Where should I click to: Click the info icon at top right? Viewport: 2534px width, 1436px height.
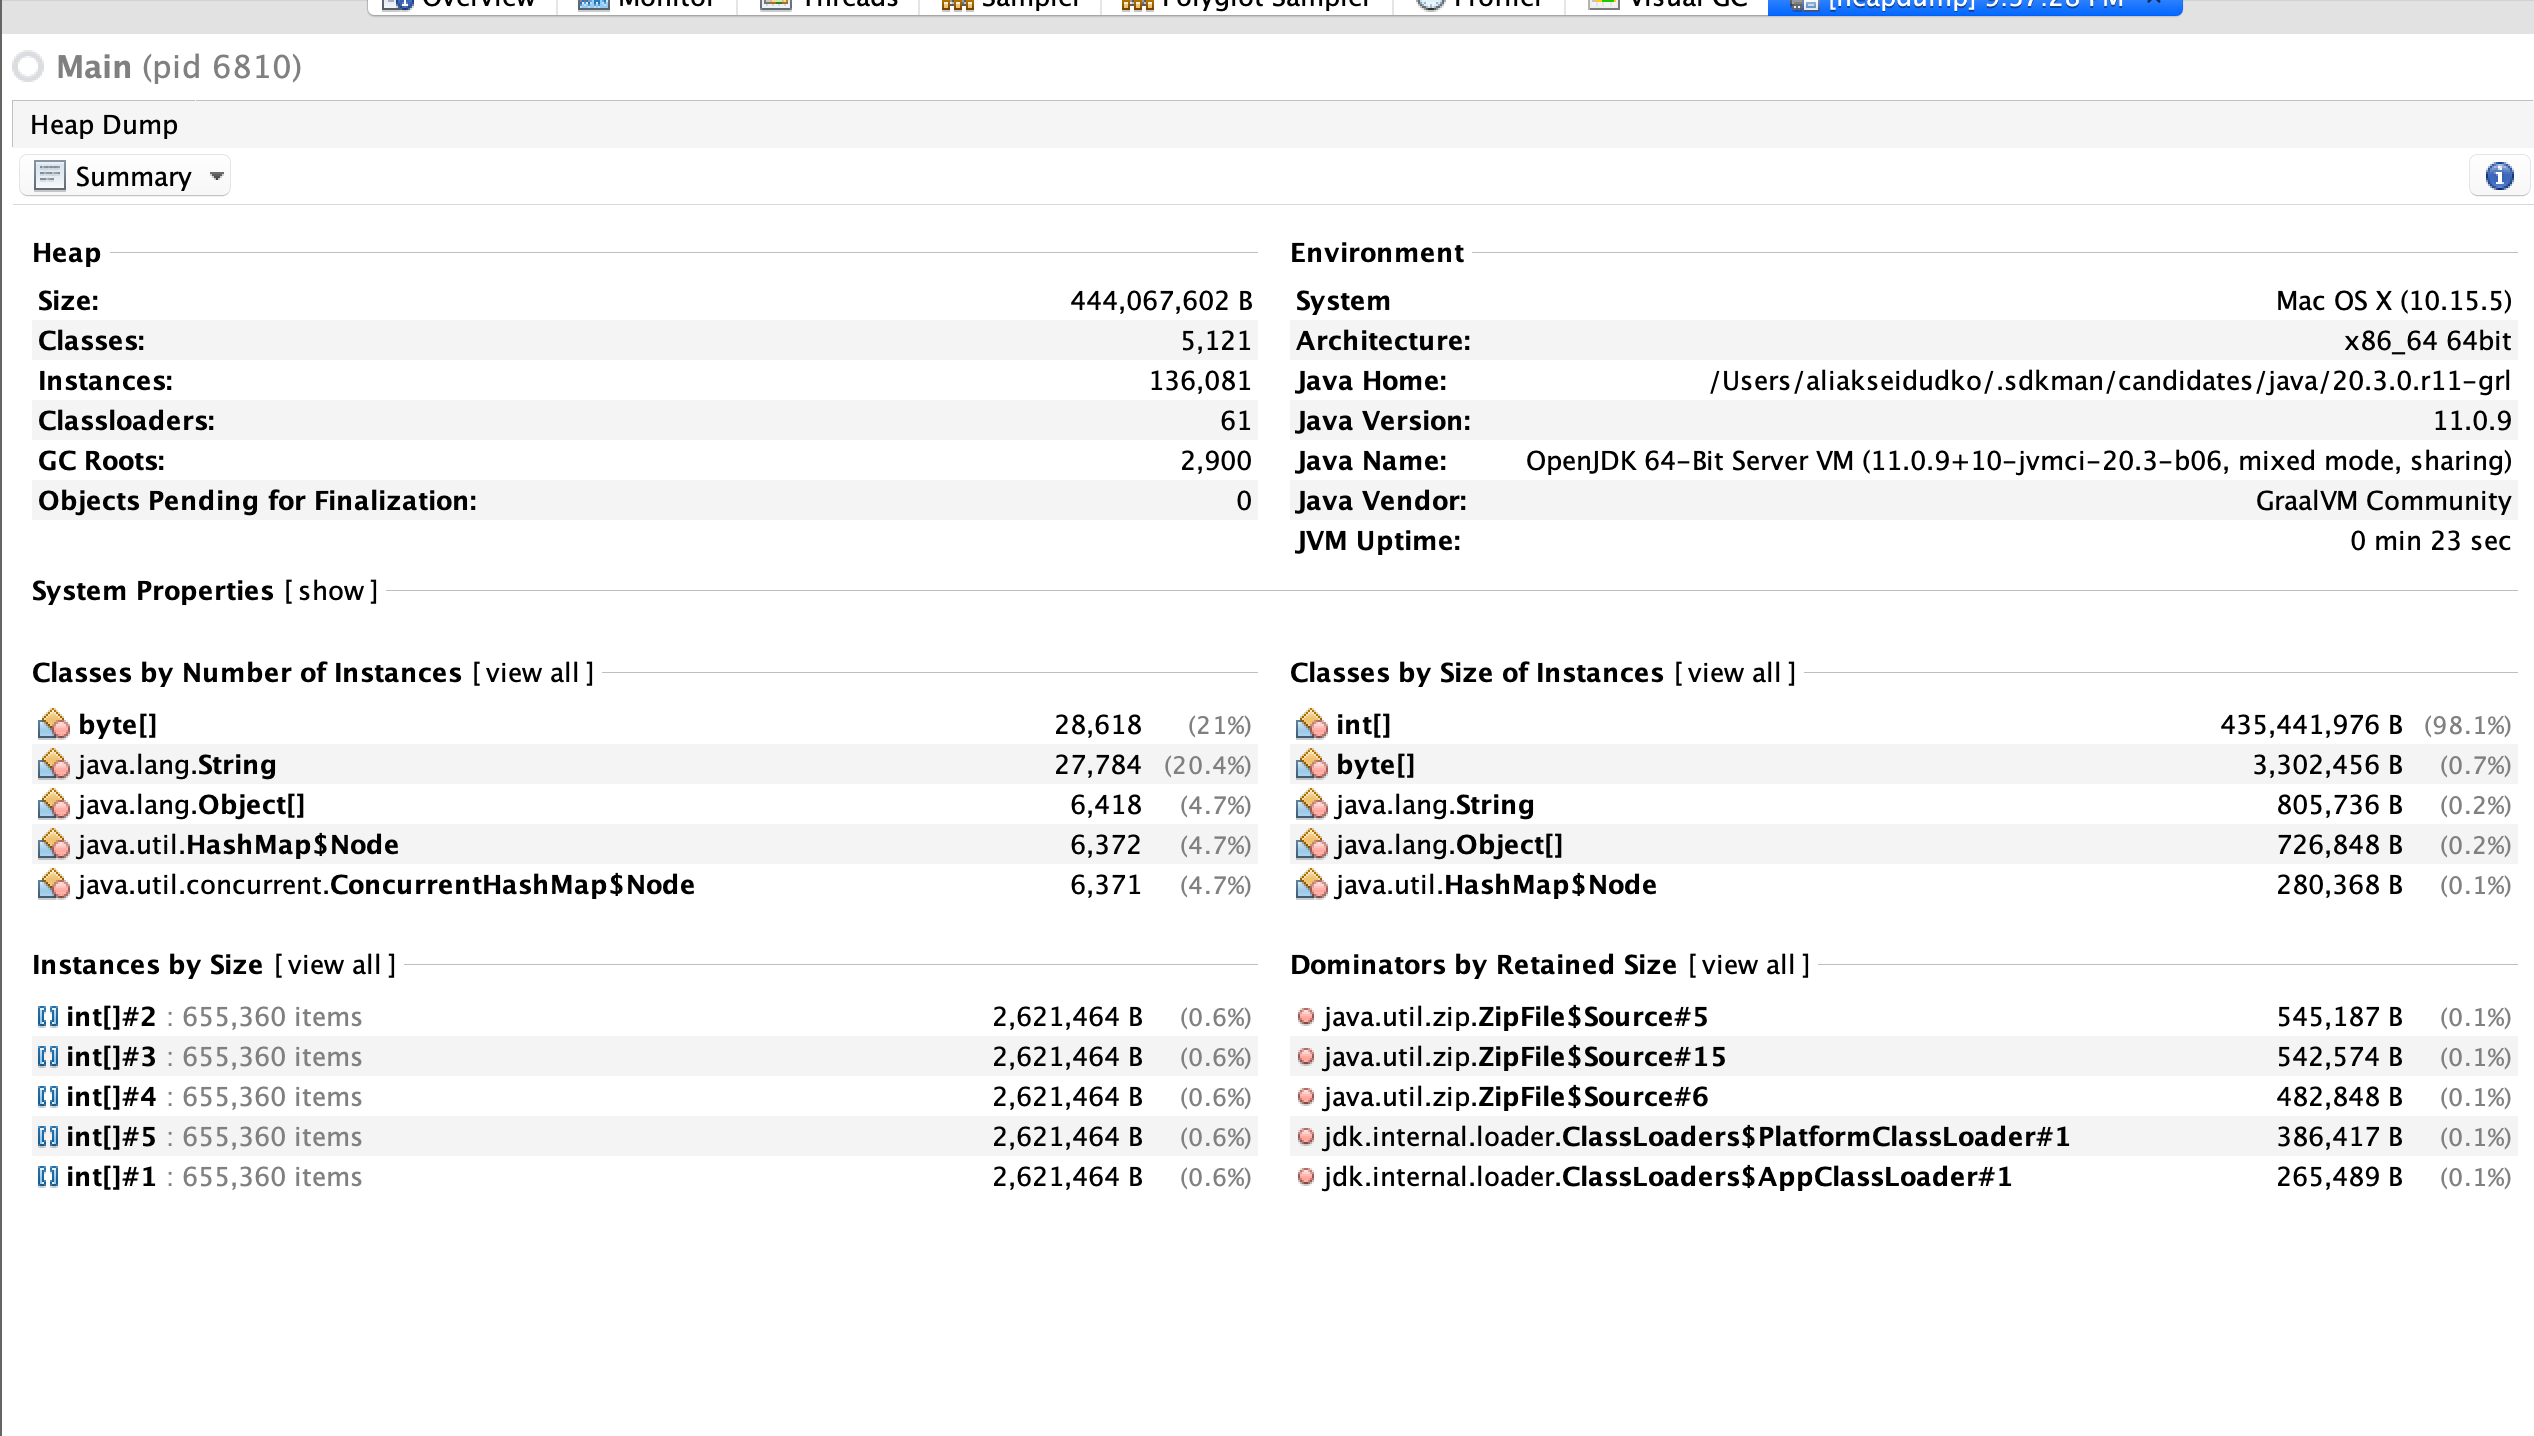[2499, 176]
